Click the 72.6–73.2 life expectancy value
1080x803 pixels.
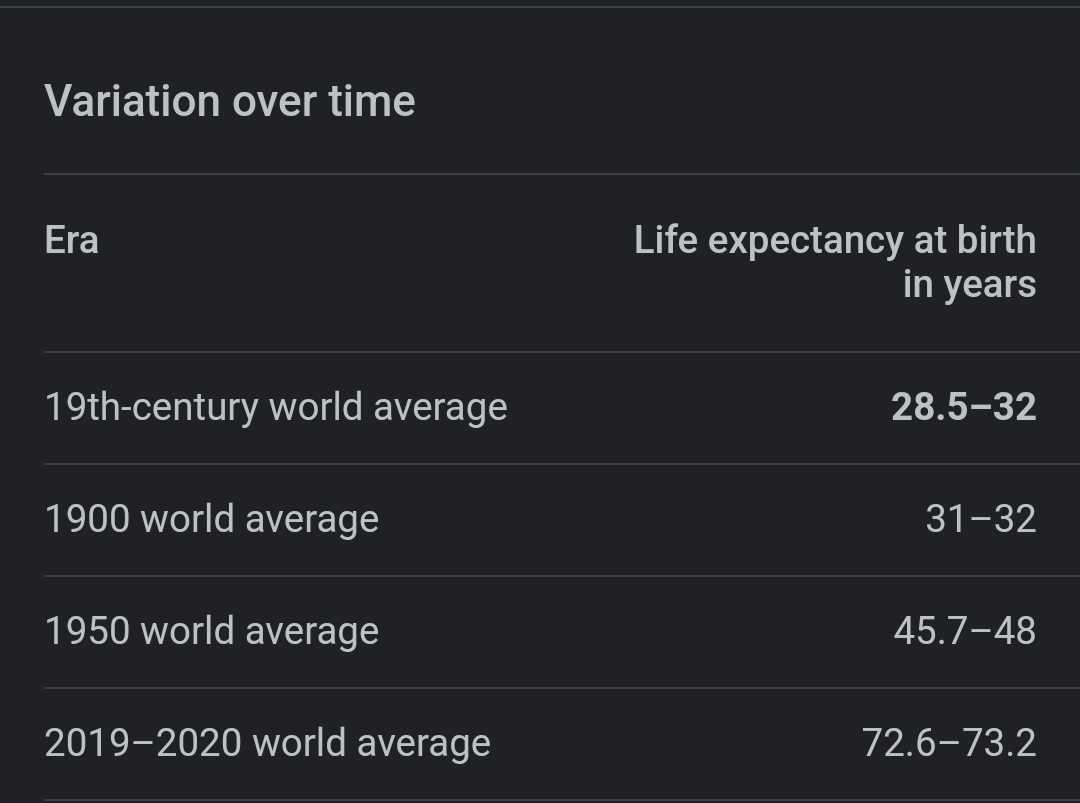pos(948,744)
